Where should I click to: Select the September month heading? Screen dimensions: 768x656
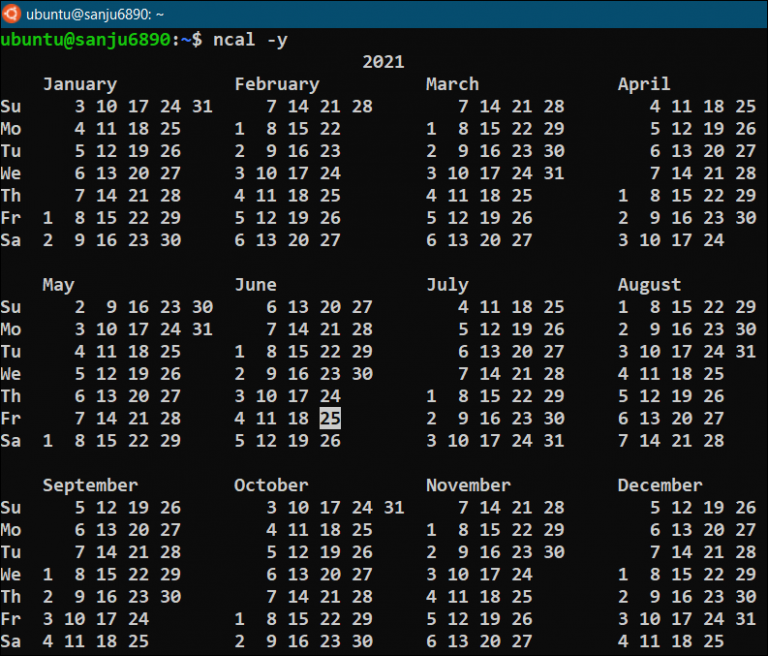click(x=91, y=485)
